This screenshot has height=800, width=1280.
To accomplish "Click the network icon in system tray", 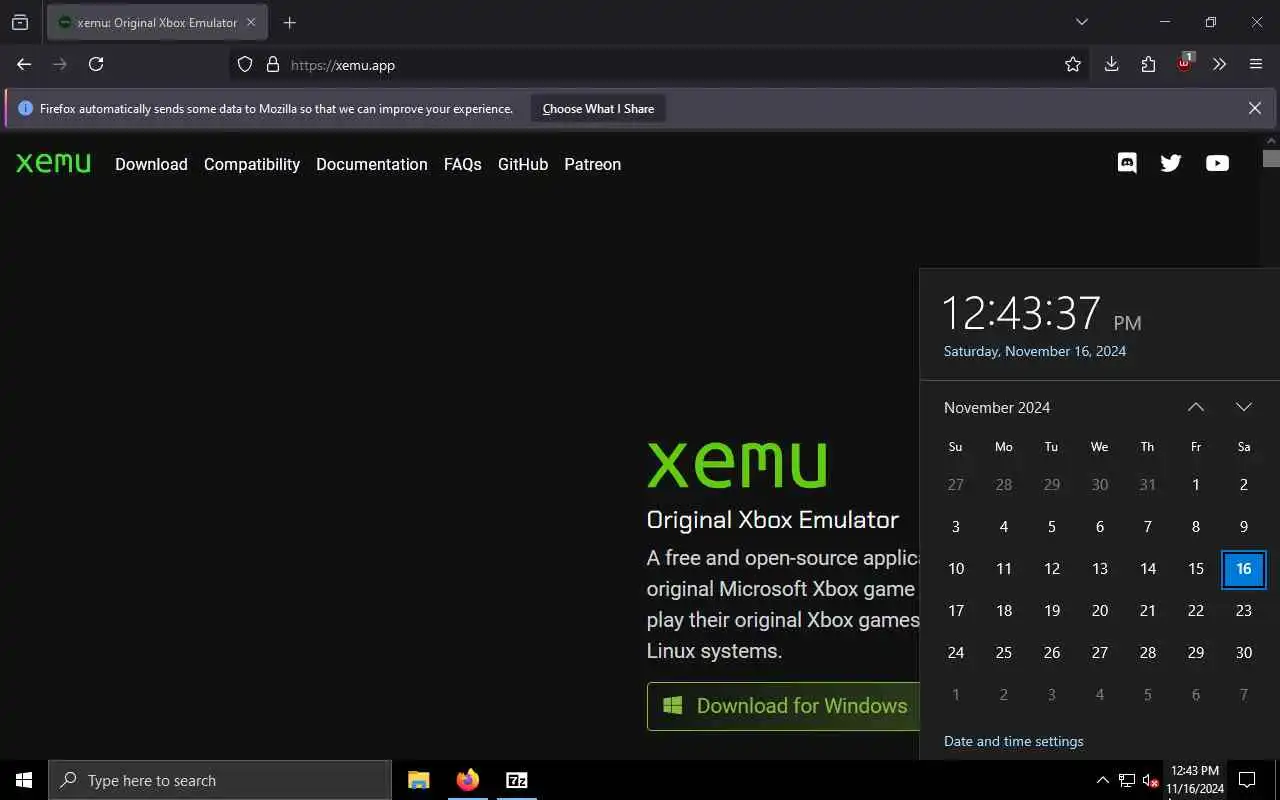I will coord(1127,780).
